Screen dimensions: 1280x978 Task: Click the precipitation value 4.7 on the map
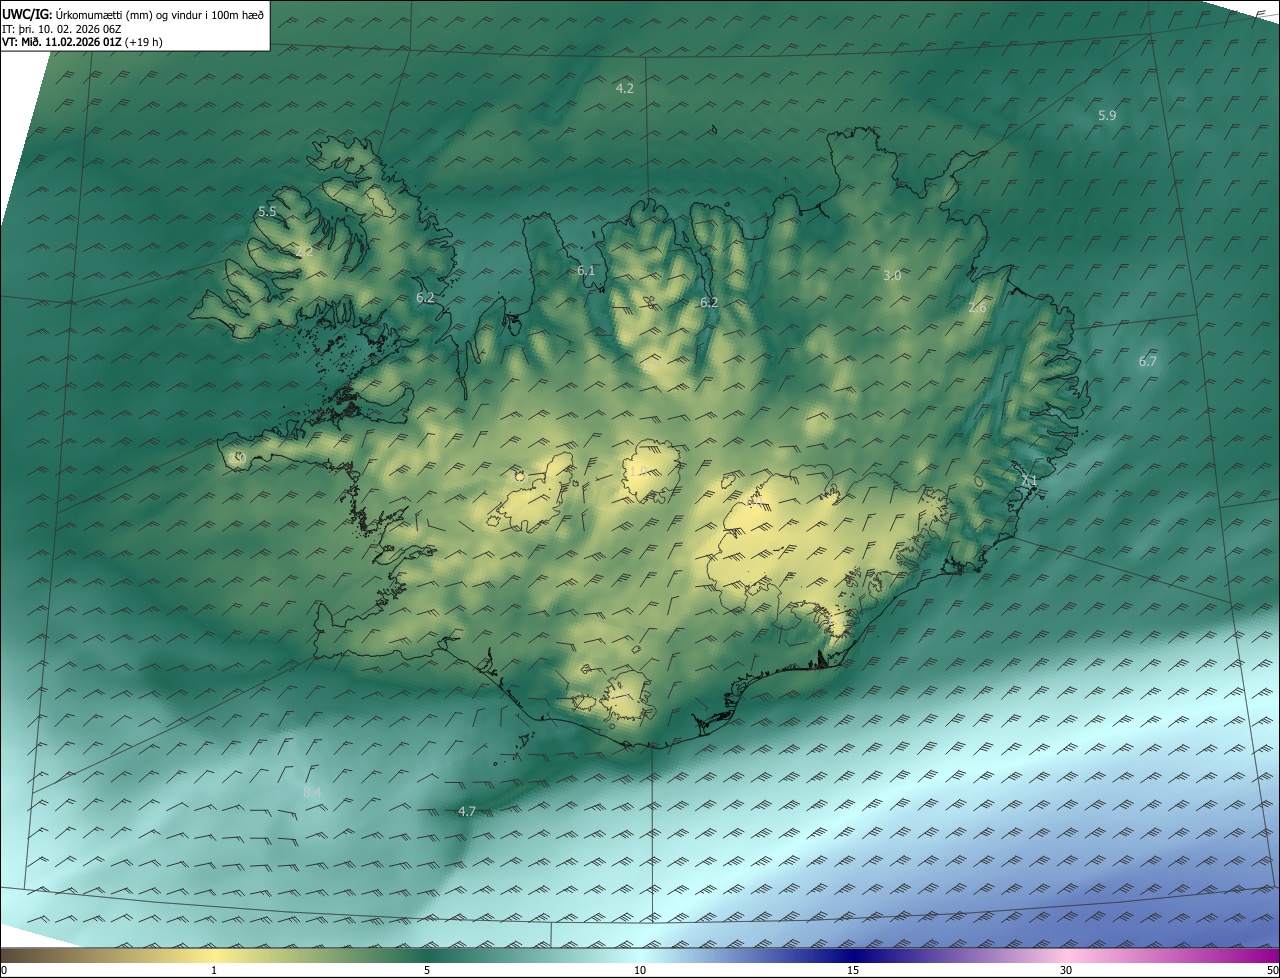[x=466, y=811]
